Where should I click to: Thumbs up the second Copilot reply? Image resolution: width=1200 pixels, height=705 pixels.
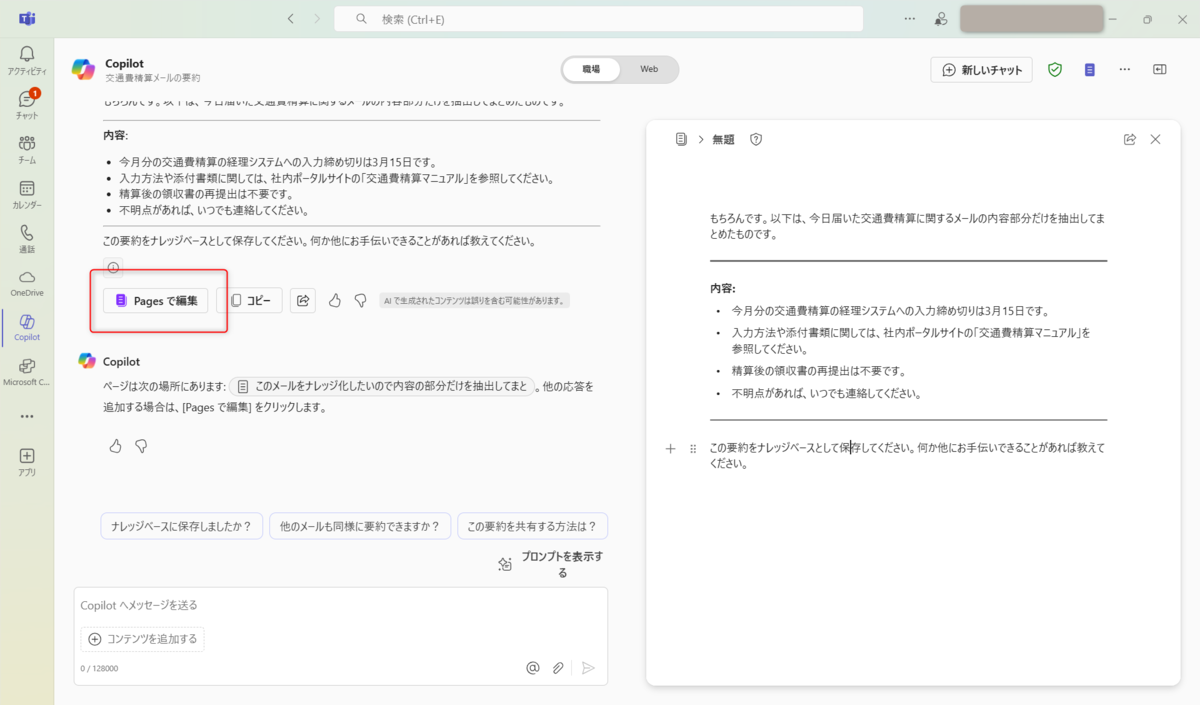click(x=115, y=446)
